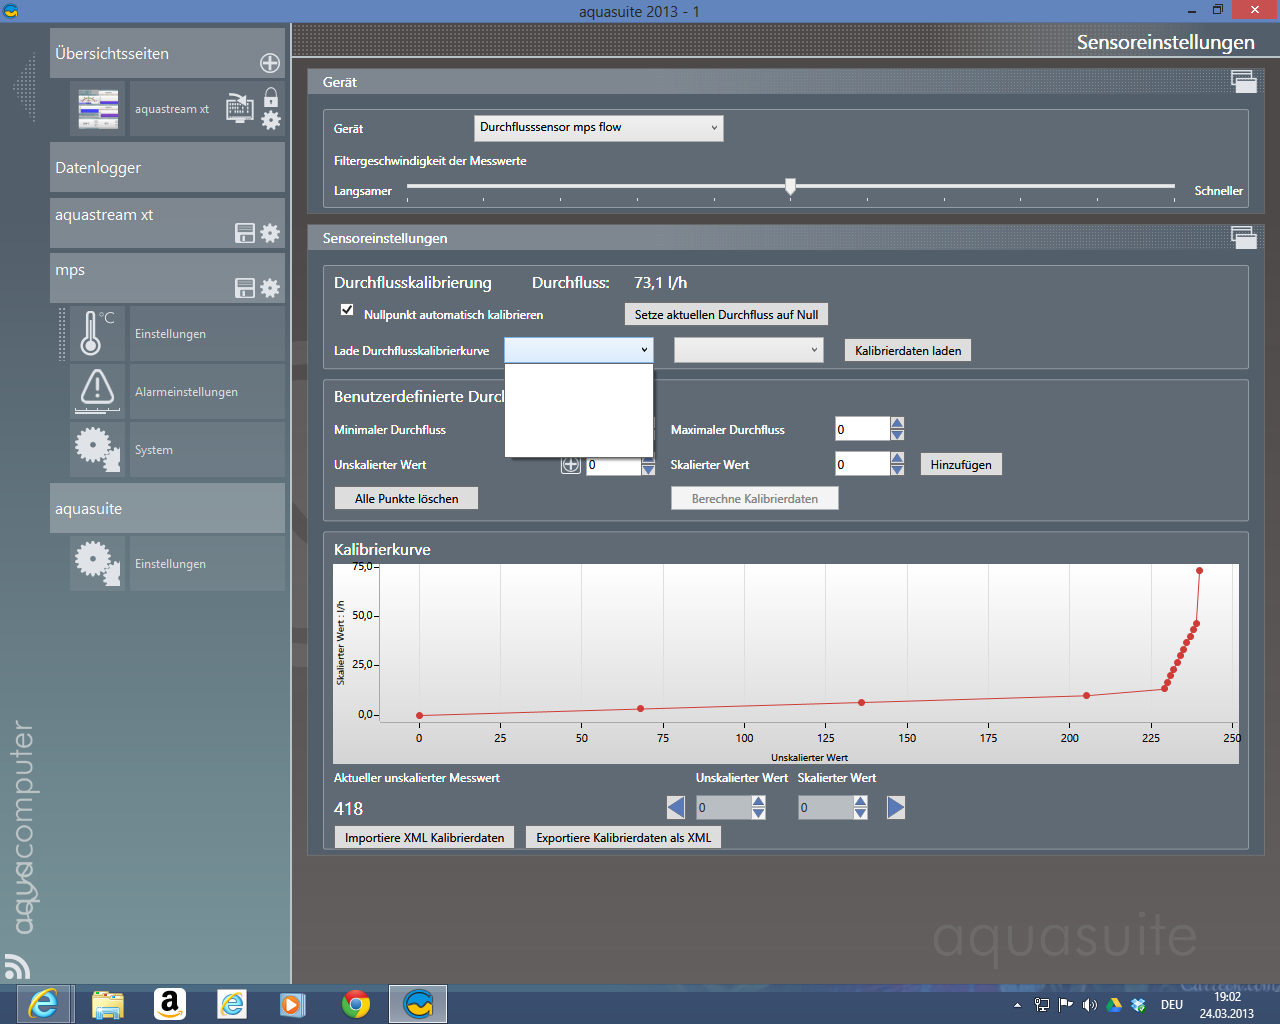Click the plus icon beside Übersichtsseiten

[270, 63]
